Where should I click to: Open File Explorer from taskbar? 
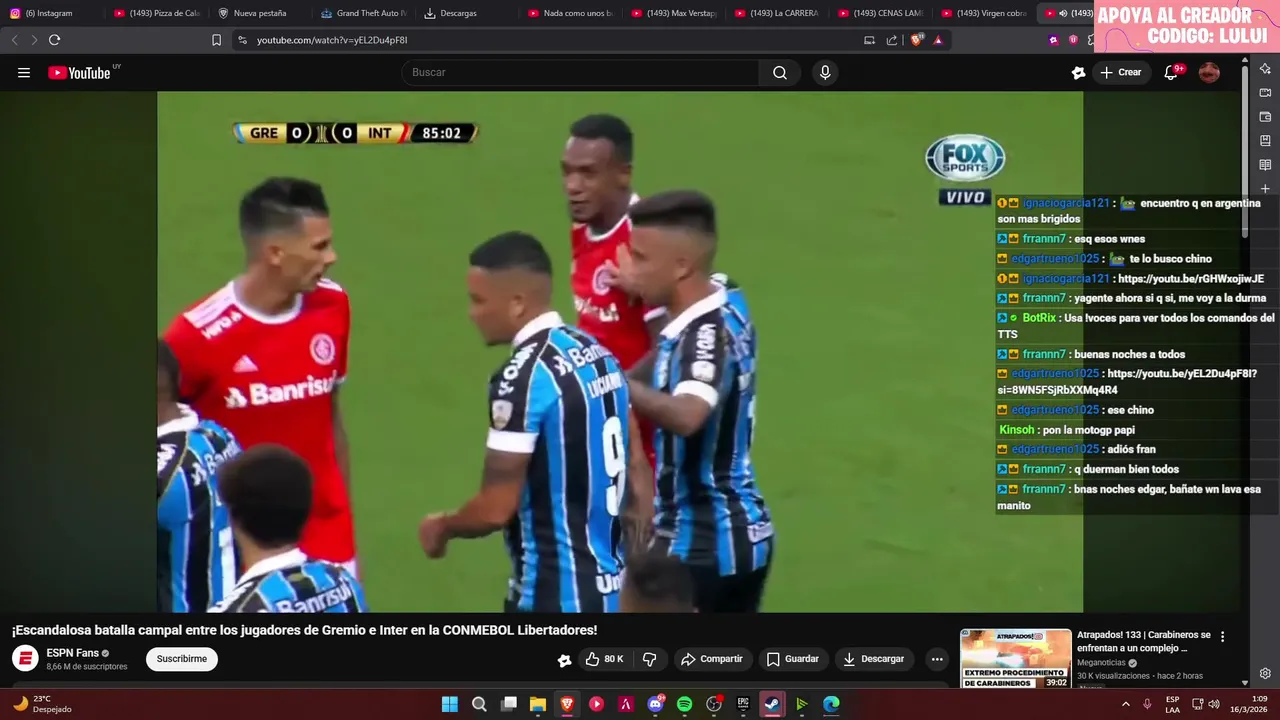tap(538, 704)
